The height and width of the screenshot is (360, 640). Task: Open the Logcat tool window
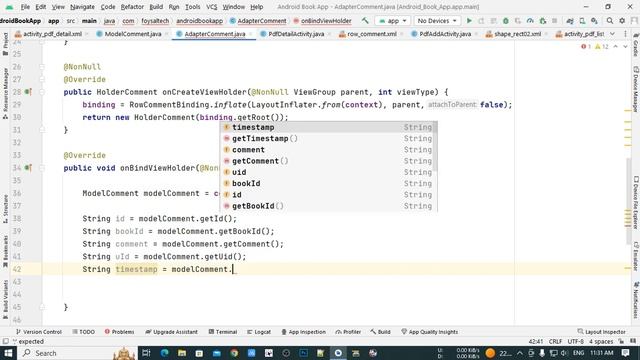(259, 332)
